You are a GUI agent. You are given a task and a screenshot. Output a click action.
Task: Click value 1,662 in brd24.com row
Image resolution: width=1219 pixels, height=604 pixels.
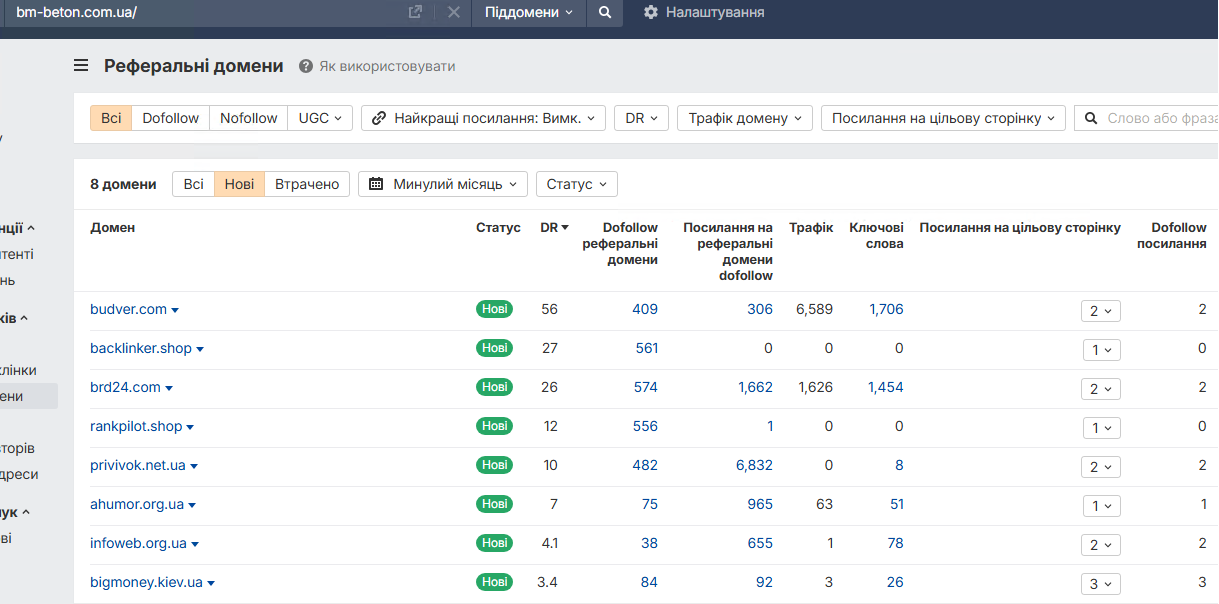pyautogui.click(x=755, y=387)
